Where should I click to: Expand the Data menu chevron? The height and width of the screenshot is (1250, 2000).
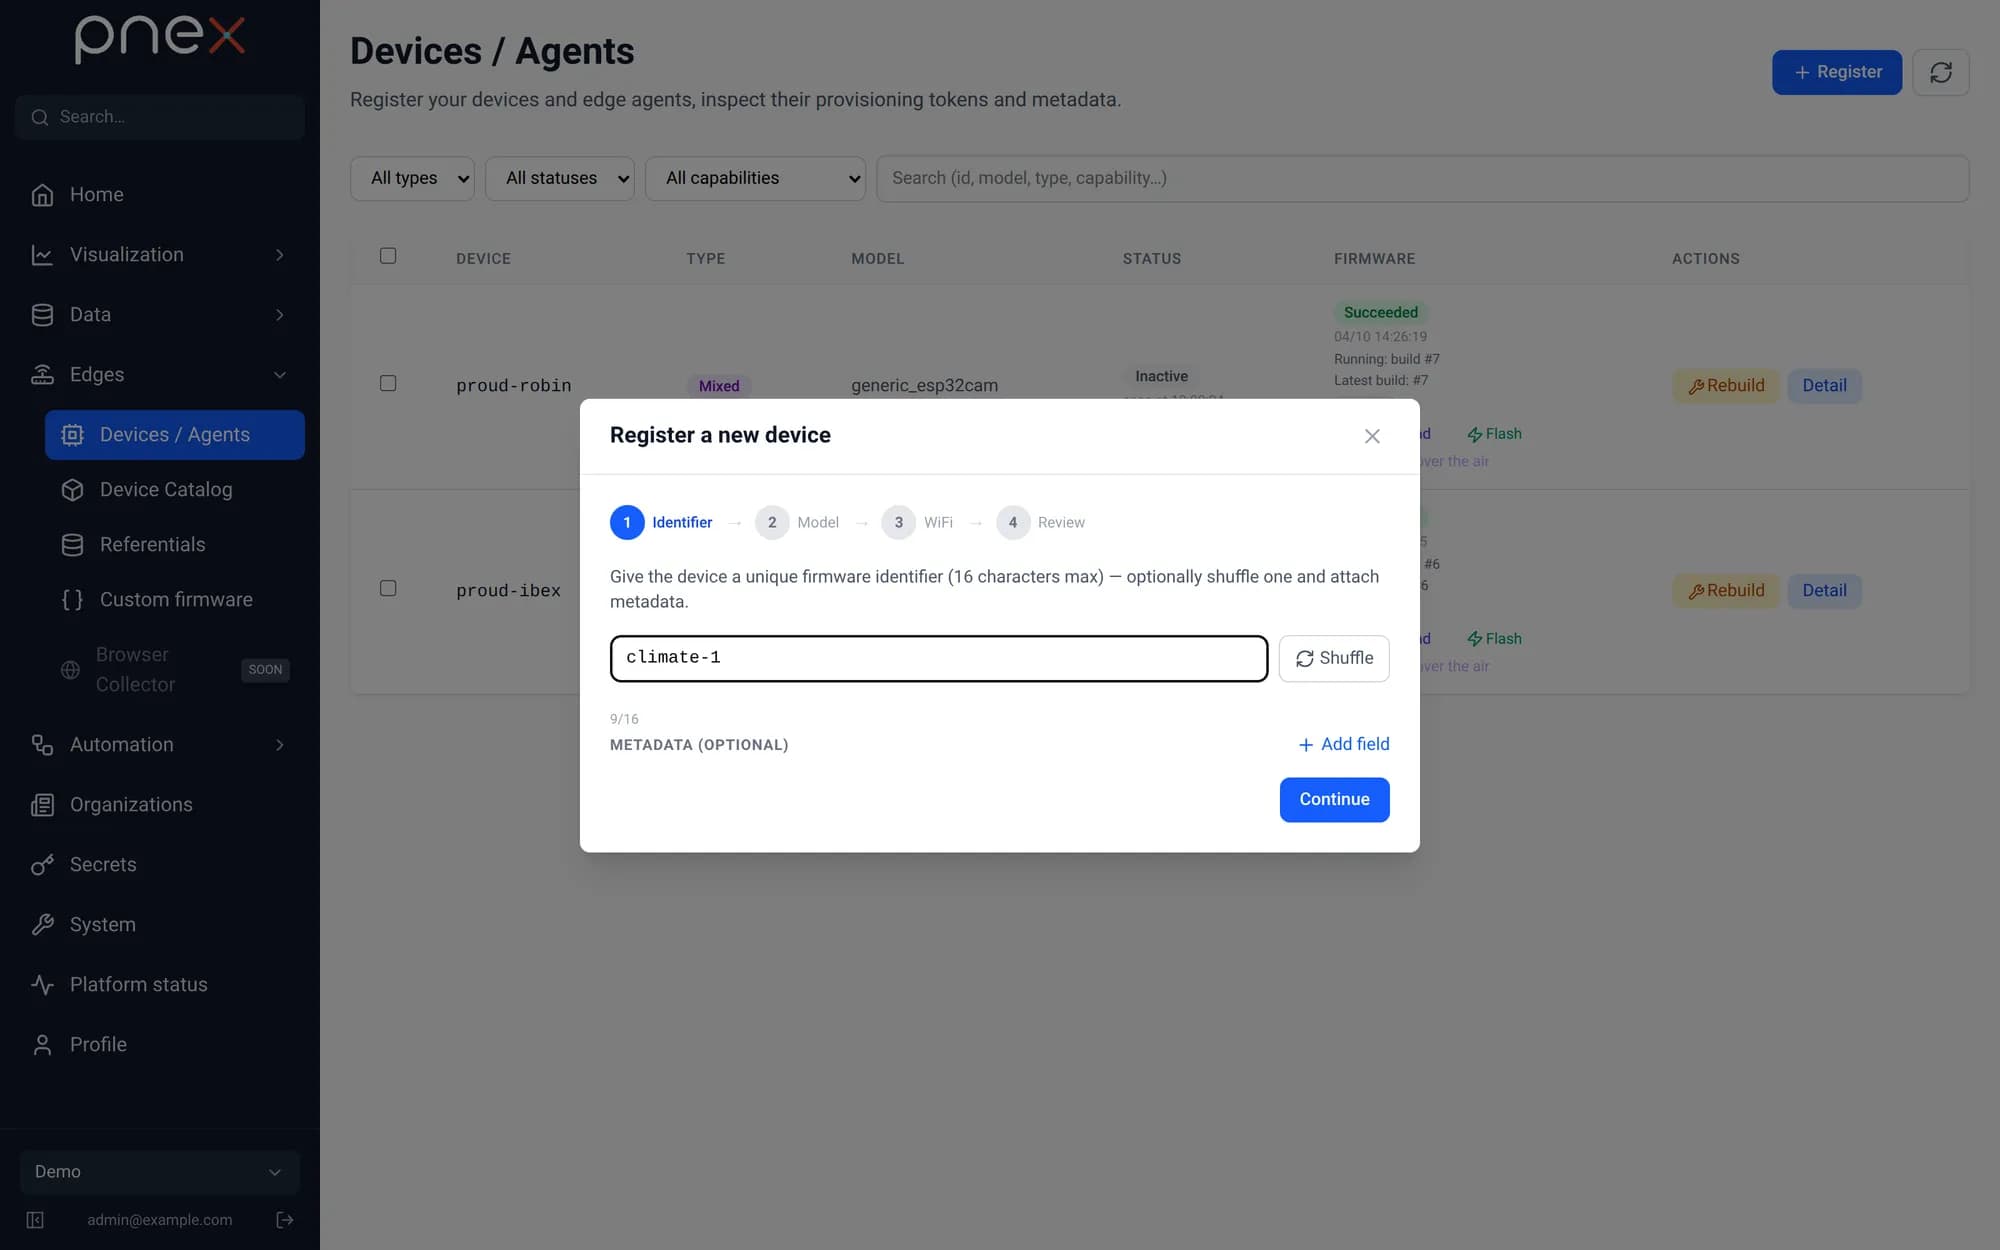[280, 315]
